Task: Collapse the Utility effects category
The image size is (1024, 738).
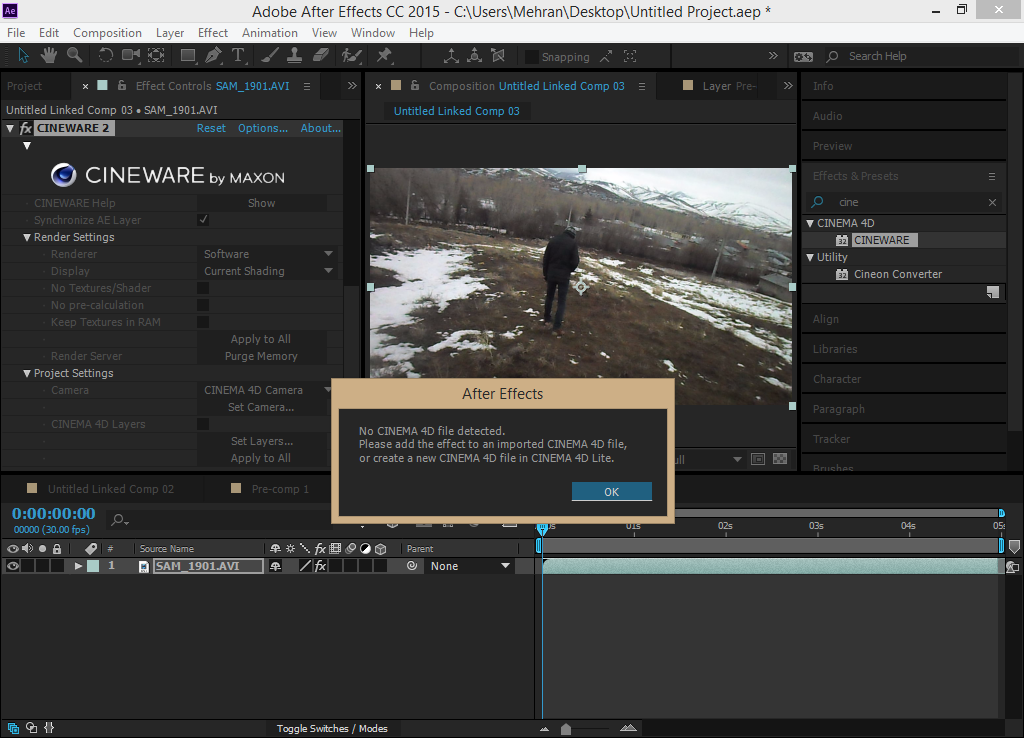Action: (x=810, y=257)
